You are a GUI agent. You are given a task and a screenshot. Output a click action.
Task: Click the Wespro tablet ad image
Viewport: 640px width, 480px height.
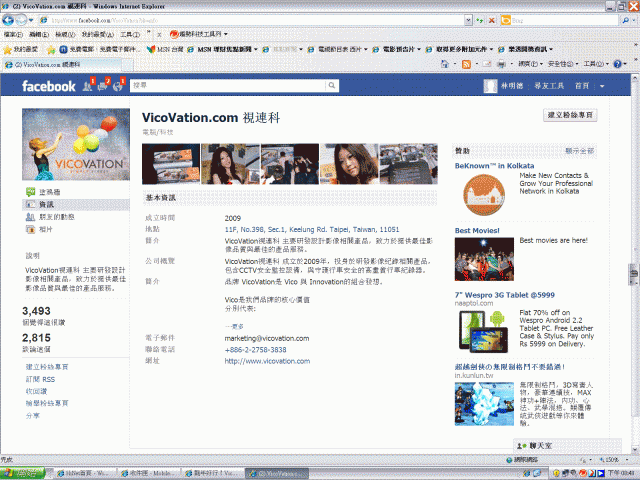484,331
